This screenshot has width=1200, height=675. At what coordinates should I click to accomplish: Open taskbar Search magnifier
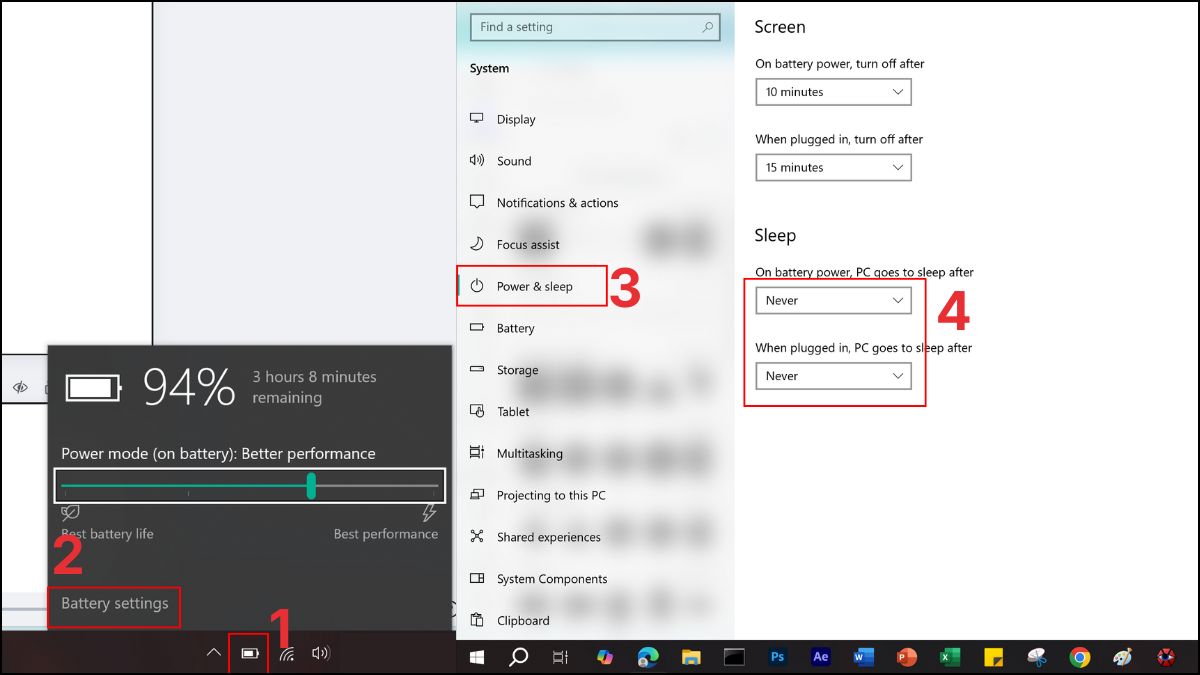(x=519, y=657)
